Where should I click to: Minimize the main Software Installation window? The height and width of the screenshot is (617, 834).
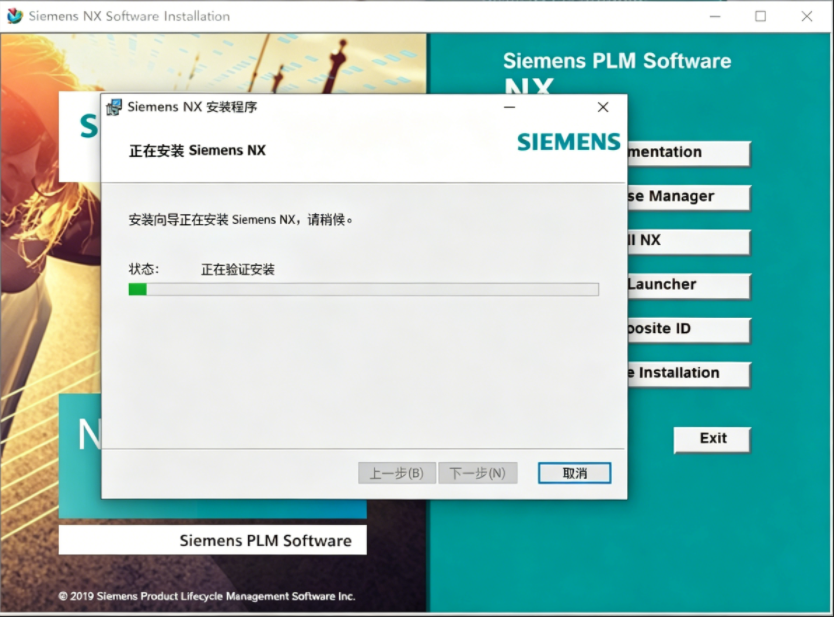714,16
